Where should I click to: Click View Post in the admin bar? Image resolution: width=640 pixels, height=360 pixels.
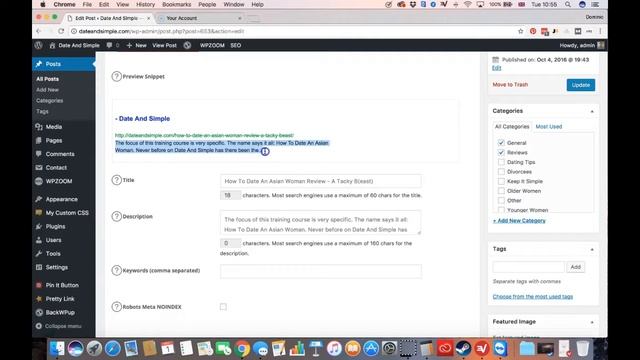164,45
